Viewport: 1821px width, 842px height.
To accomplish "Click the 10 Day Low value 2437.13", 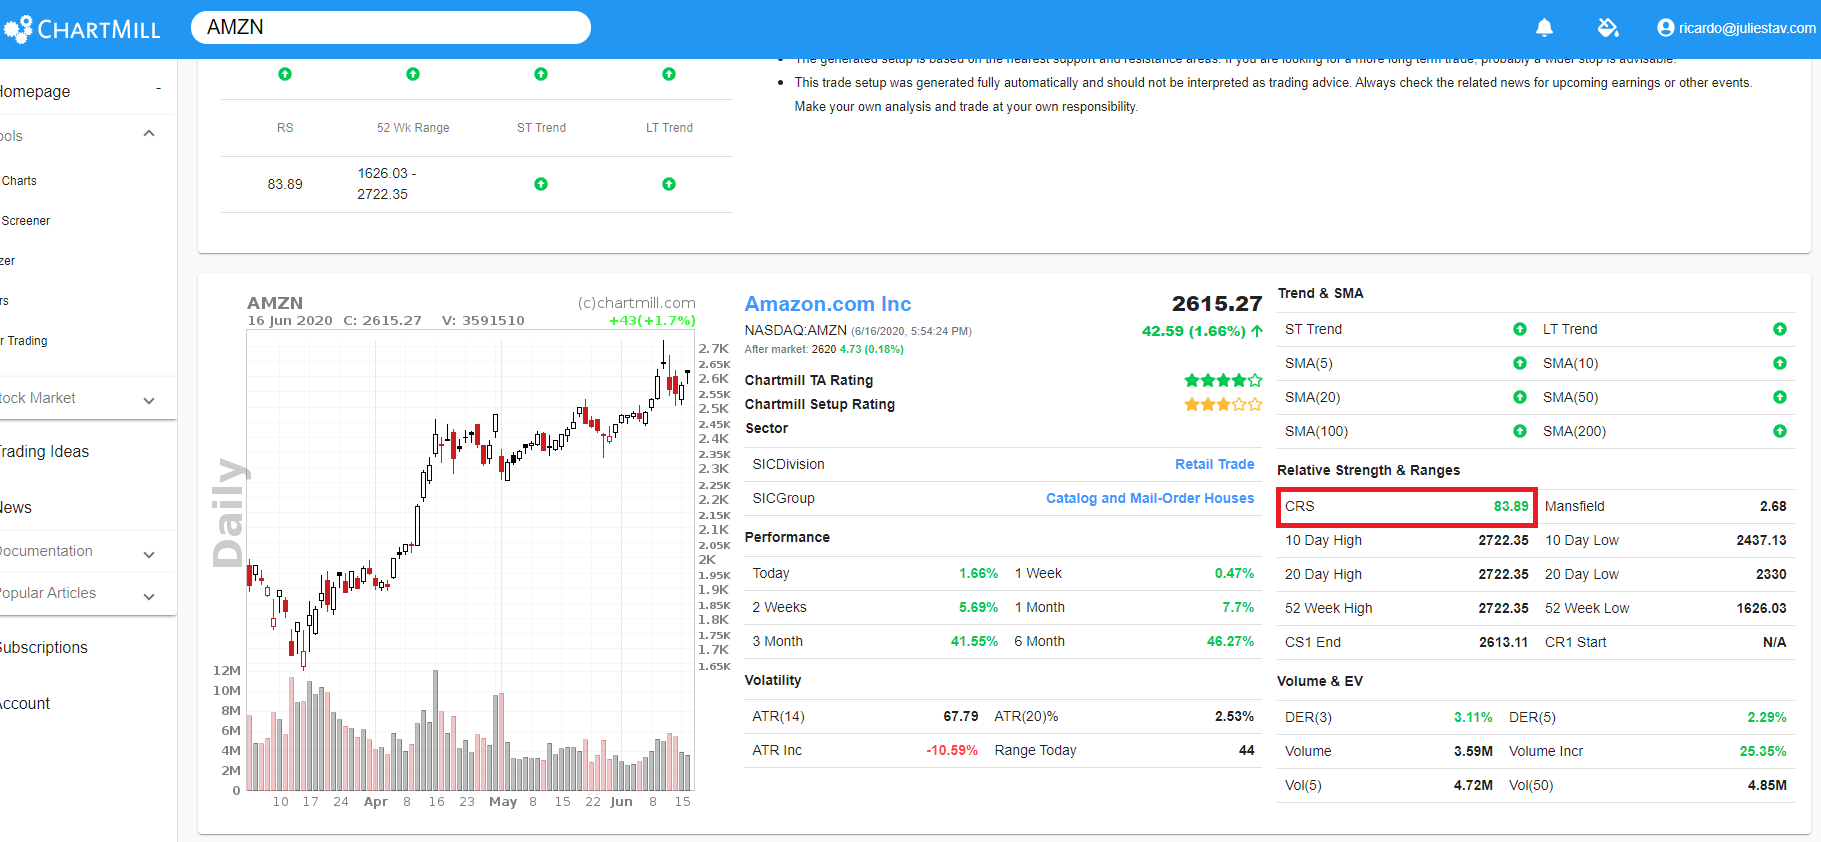I will (1762, 540).
